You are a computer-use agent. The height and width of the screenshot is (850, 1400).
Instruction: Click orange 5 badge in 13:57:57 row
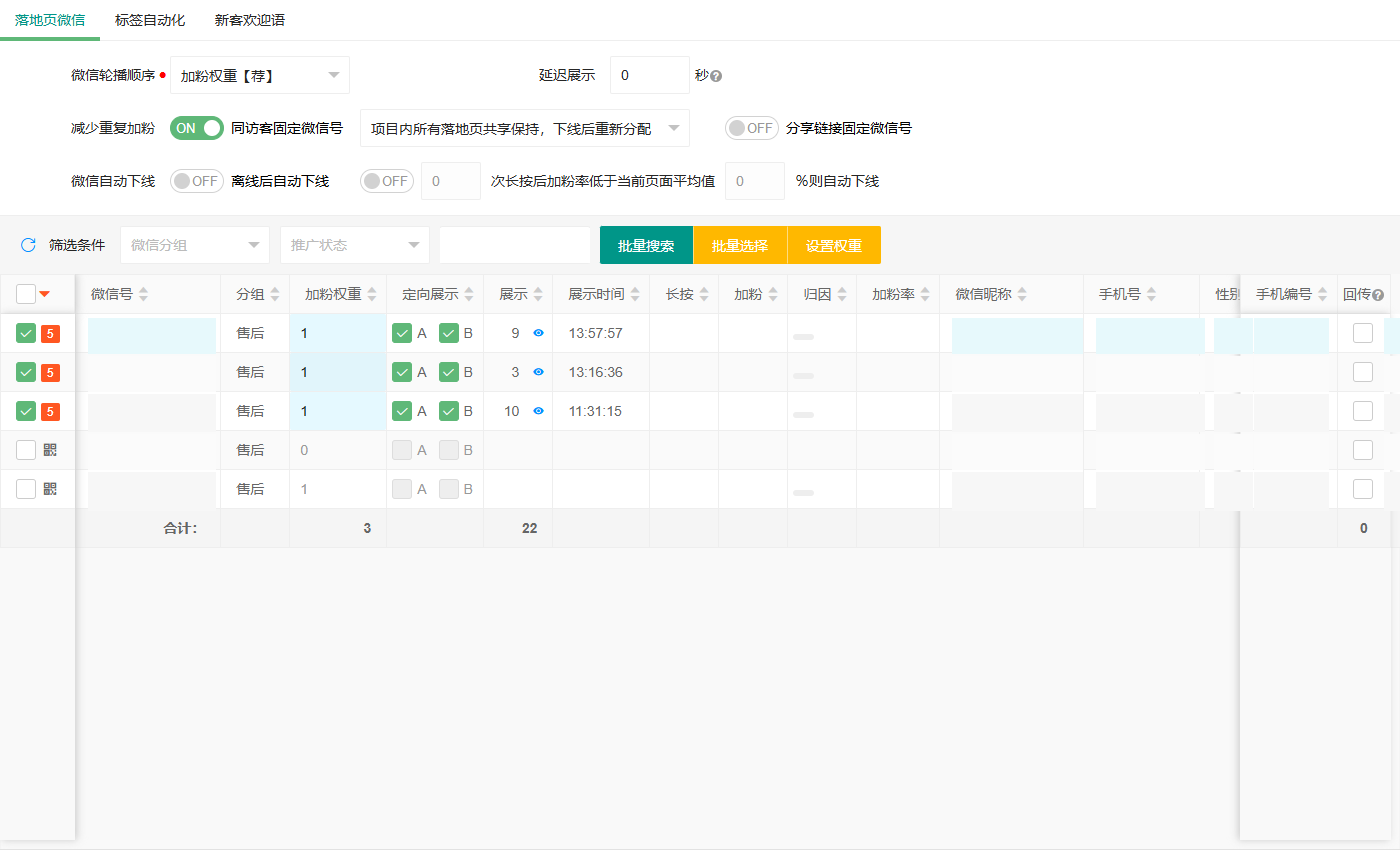coord(50,333)
